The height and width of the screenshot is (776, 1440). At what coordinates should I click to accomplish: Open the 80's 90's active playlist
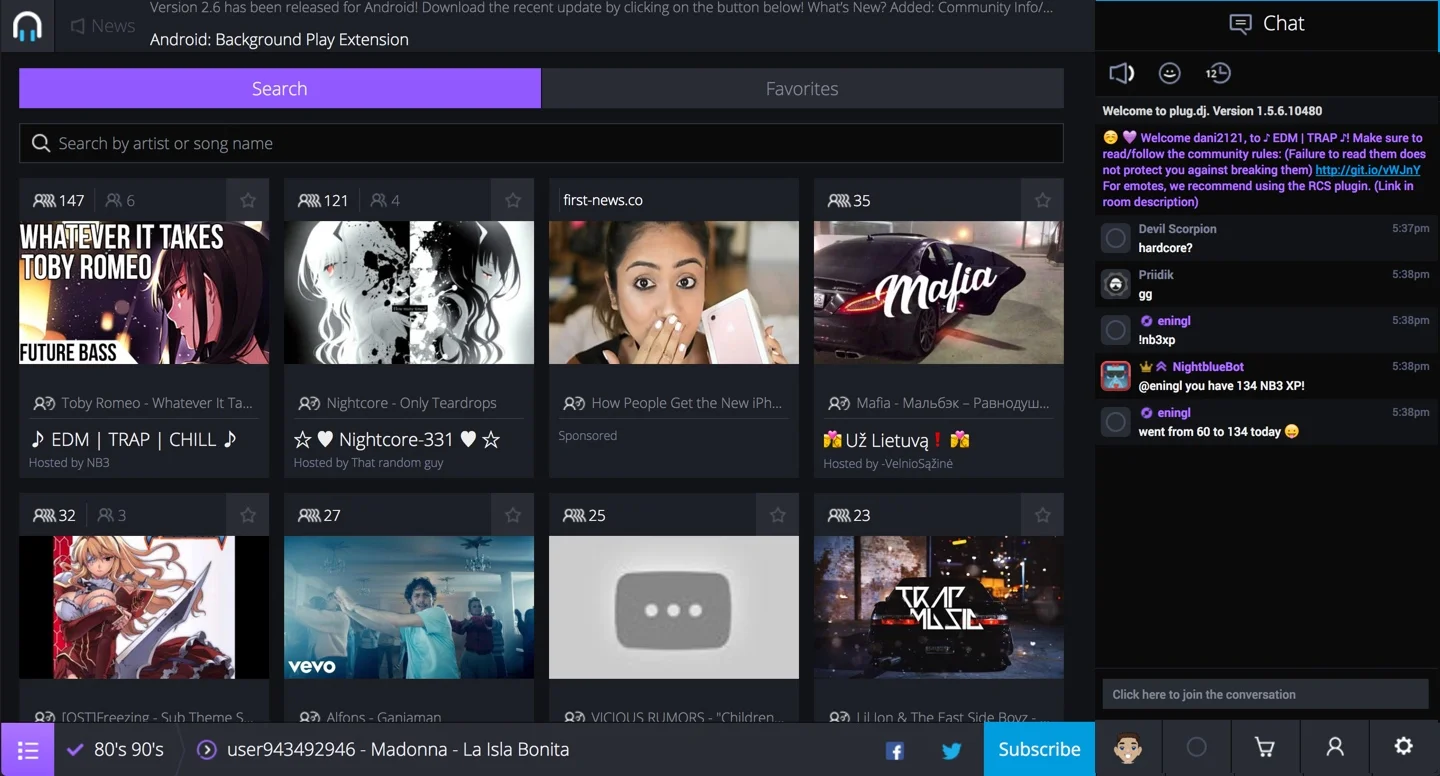click(128, 749)
